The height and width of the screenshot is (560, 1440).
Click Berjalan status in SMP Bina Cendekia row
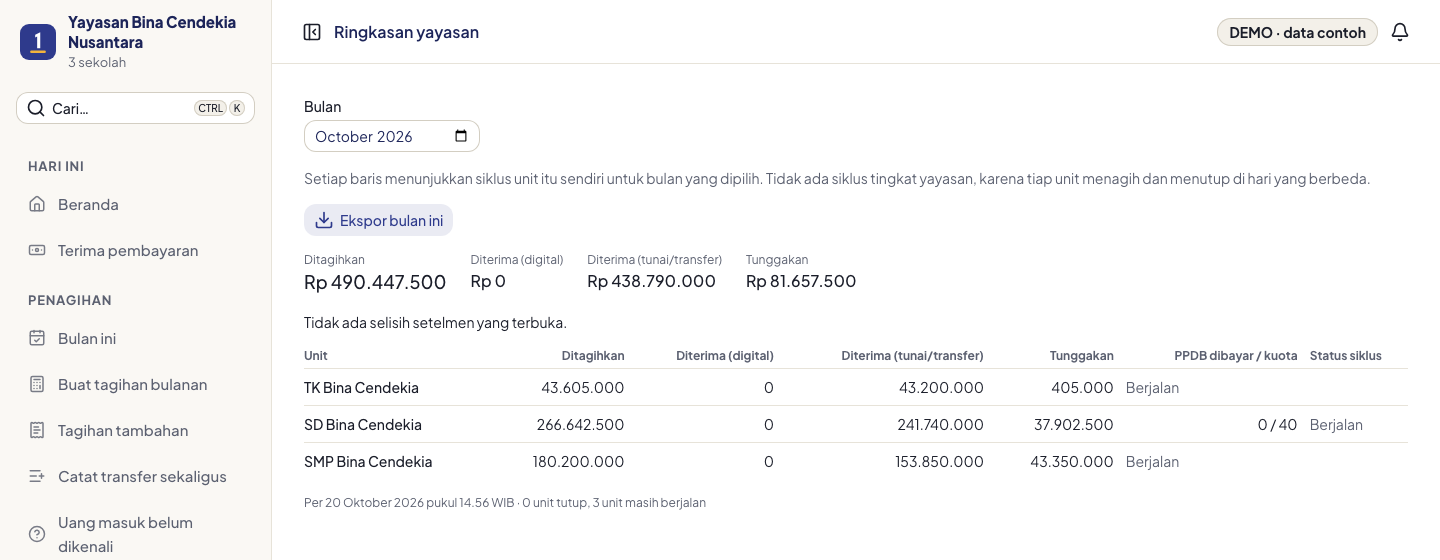point(1152,461)
